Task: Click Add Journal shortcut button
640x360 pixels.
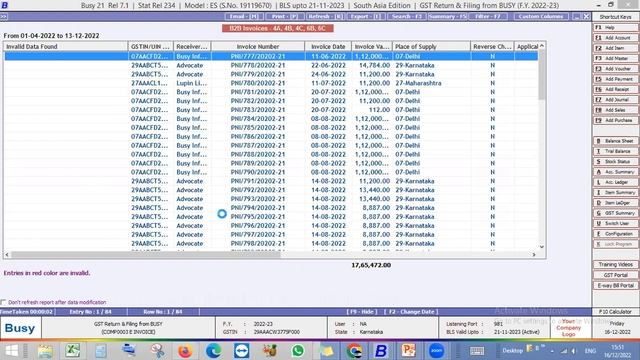Action: coord(616,100)
